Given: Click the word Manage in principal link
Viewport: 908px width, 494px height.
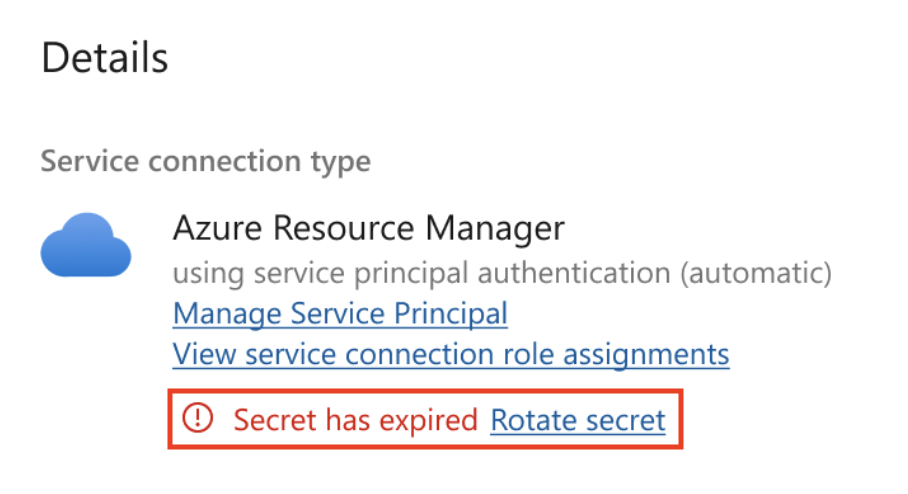Looking at the screenshot, I should [226, 314].
